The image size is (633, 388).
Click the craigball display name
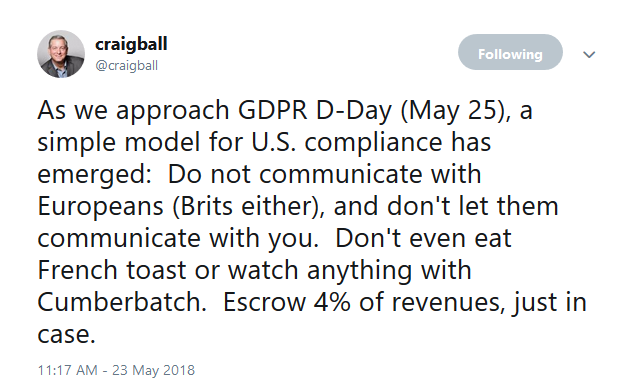131,44
